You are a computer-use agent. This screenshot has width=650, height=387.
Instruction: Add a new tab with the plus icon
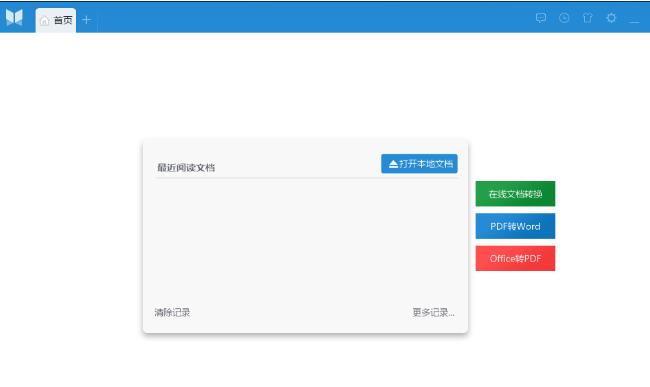point(86,20)
